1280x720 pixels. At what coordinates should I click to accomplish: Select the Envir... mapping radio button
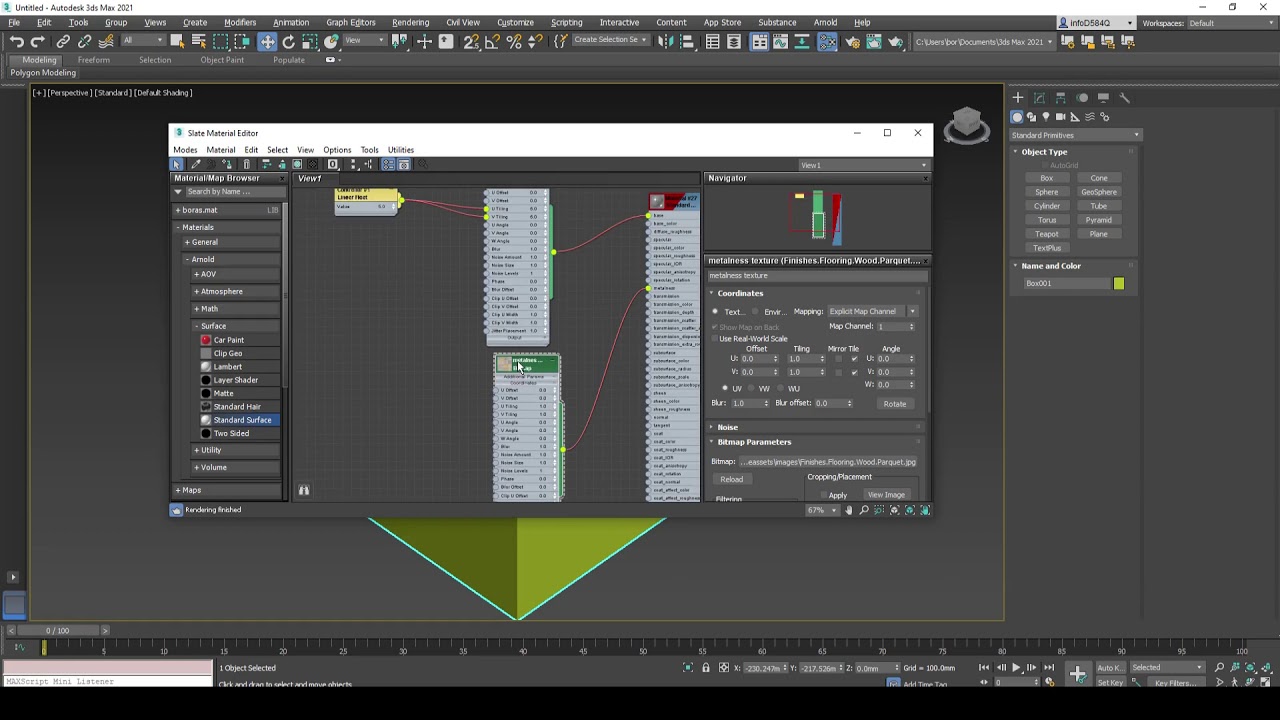(x=755, y=312)
